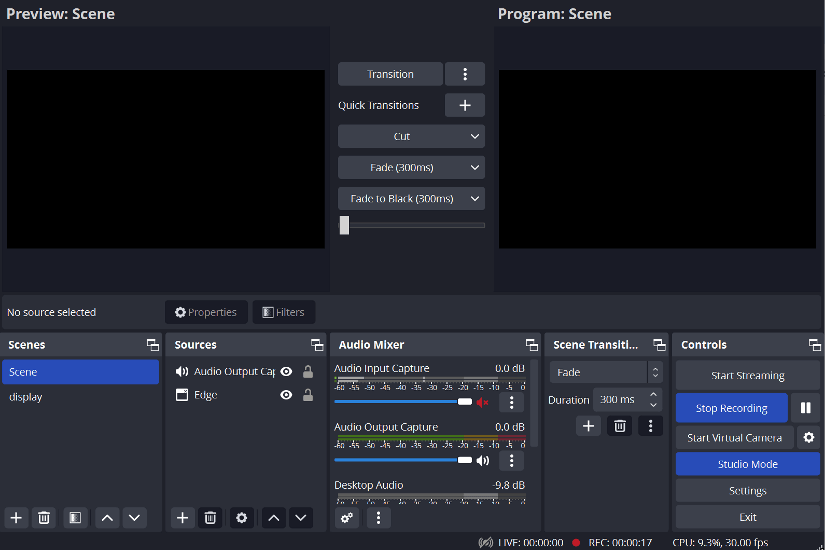The width and height of the screenshot is (825, 550).
Task: Pop out the Scene Transitions dock
Action: click(x=659, y=345)
